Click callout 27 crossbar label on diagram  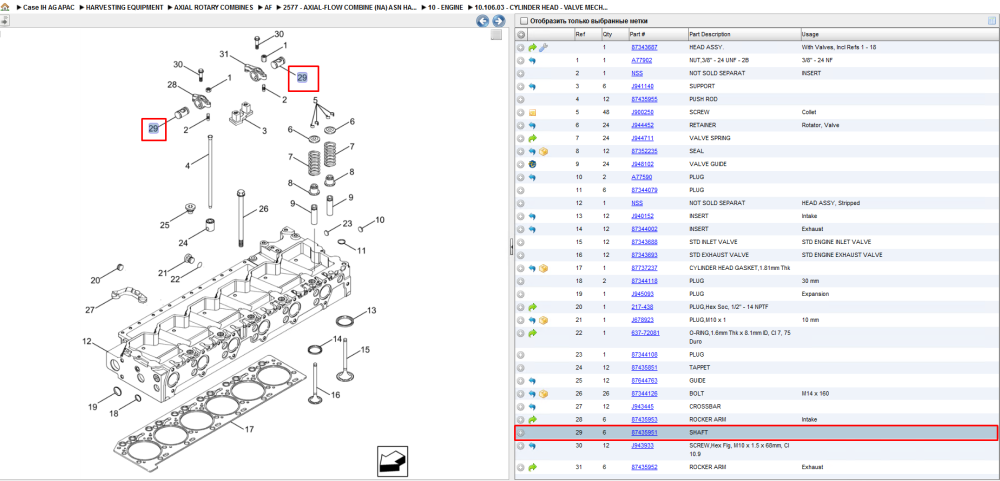pyautogui.click(x=90, y=310)
